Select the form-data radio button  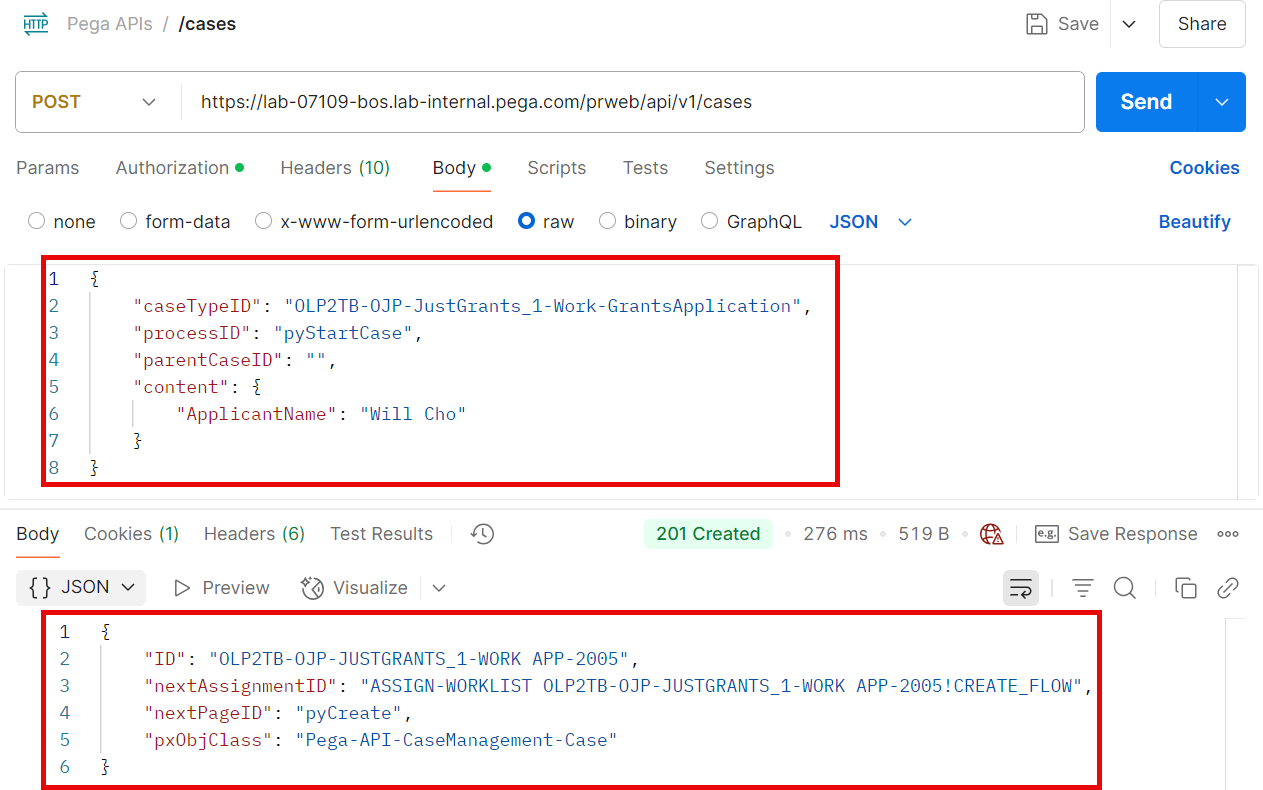pos(128,222)
